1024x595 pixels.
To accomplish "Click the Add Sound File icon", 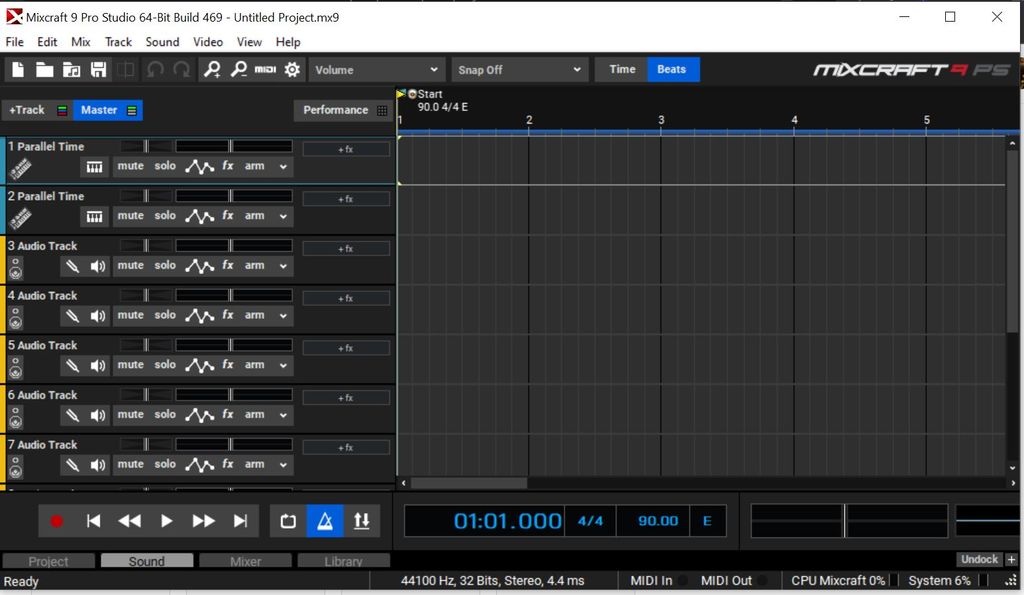I will (x=71, y=69).
